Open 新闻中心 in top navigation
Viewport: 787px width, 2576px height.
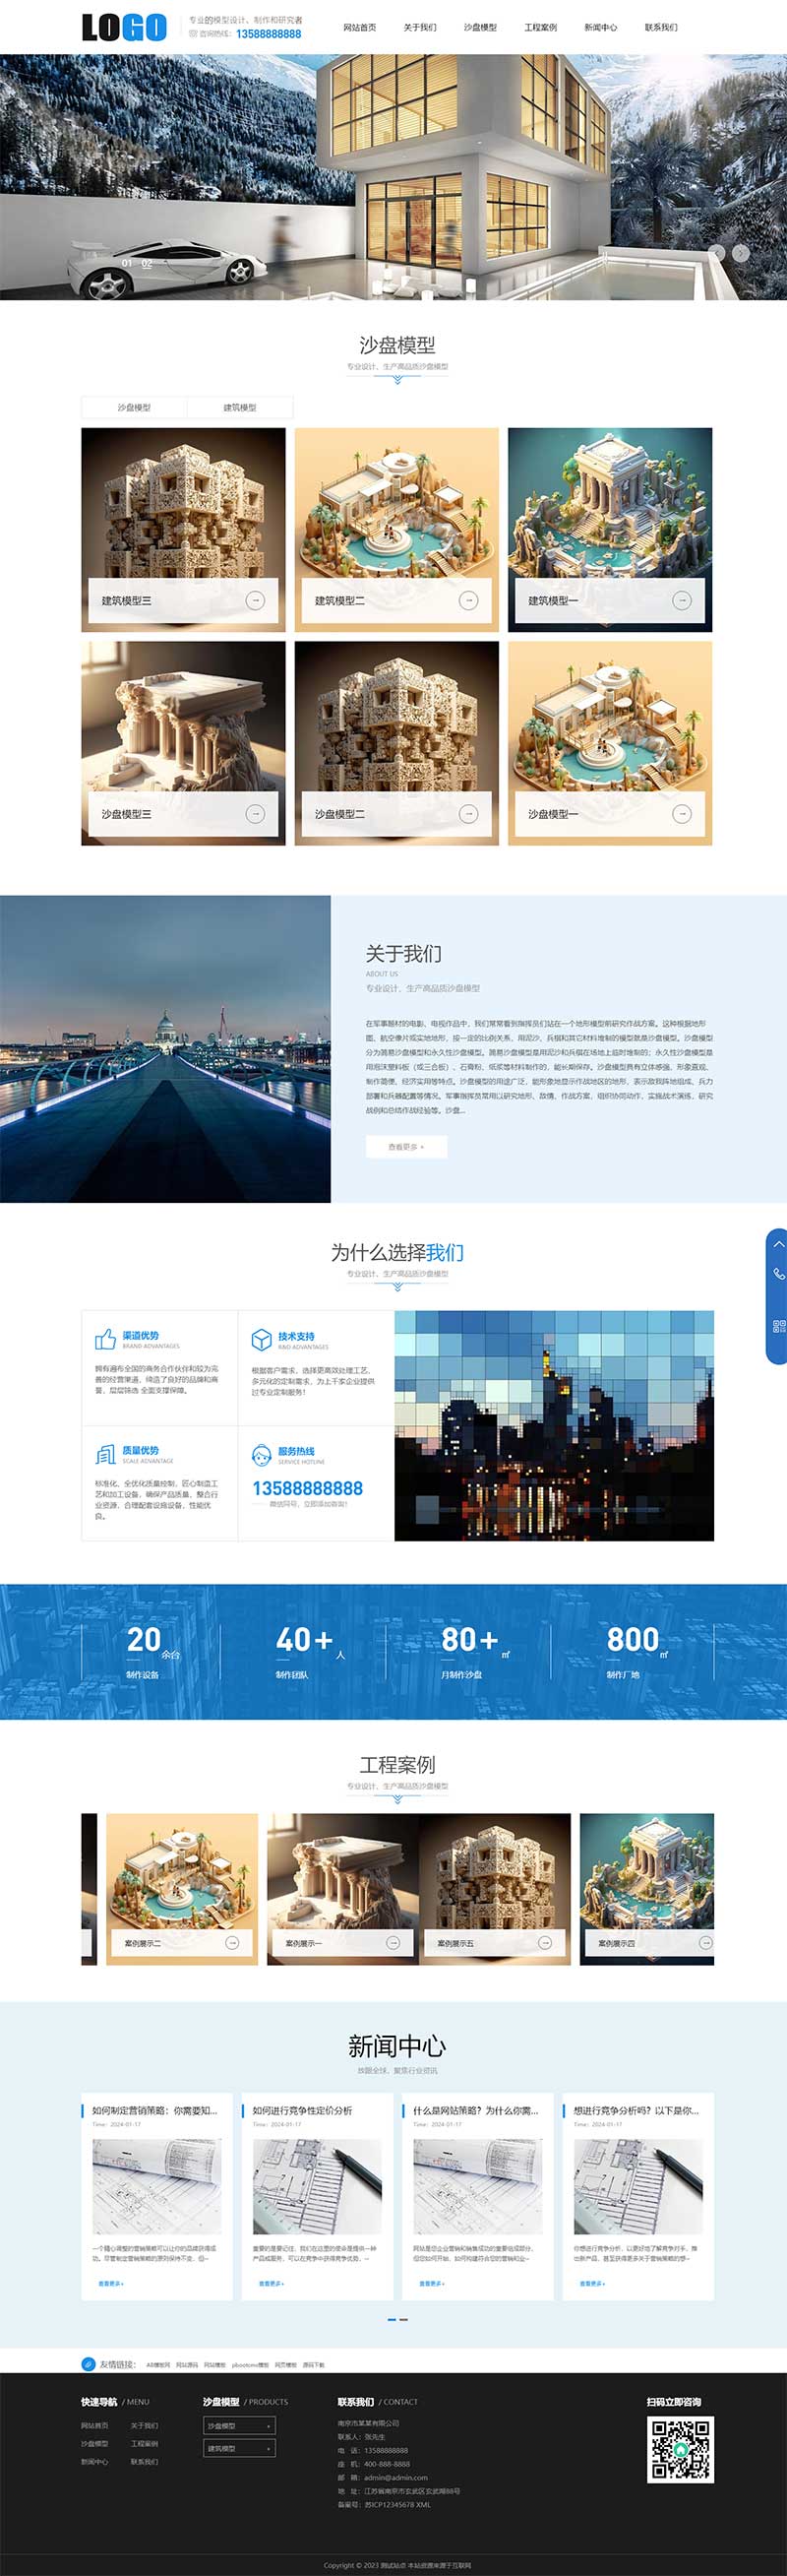point(600,27)
